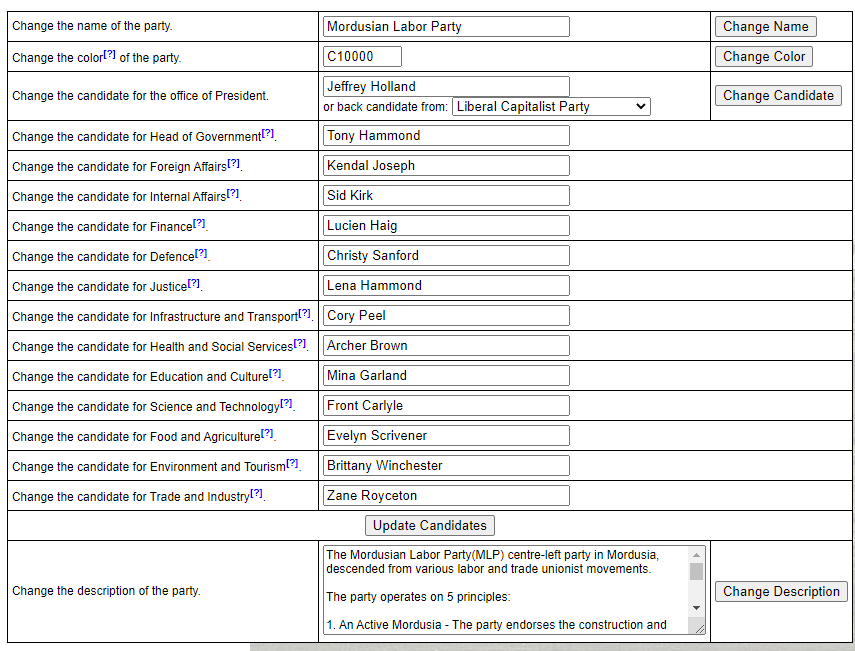Click the President candidate field Jeffrey Holland
855x651 pixels.
coord(446,87)
